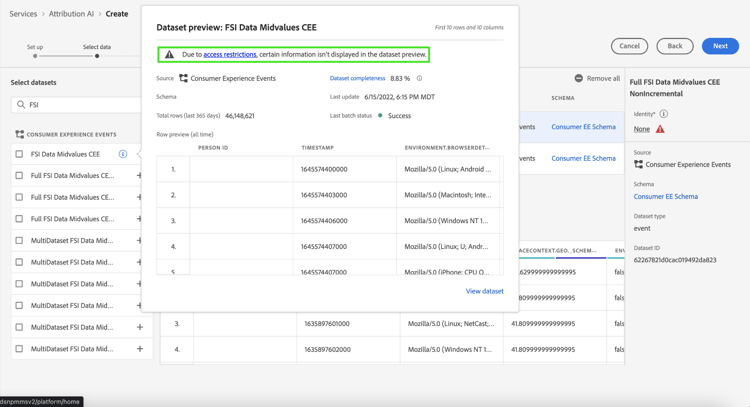The image size is (750, 407).
Task: Go to Services in the breadcrumb
Action: [x=23, y=14]
